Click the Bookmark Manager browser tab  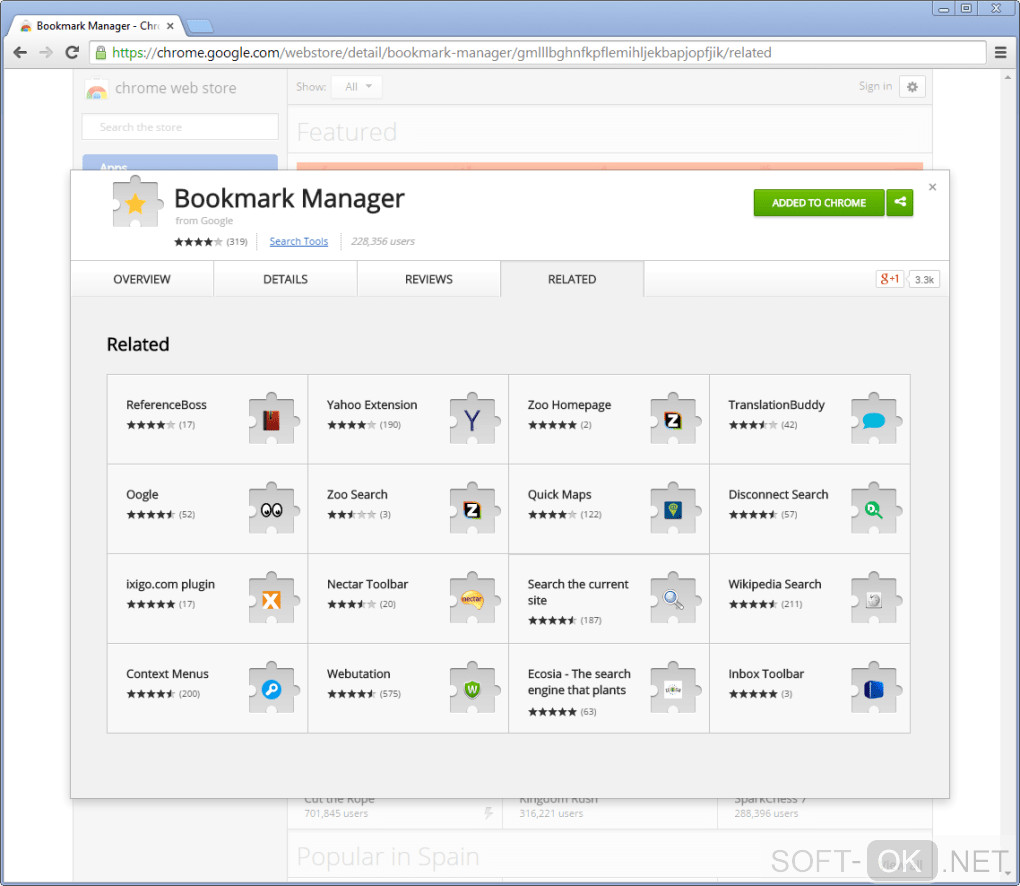[x=96, y=26]
